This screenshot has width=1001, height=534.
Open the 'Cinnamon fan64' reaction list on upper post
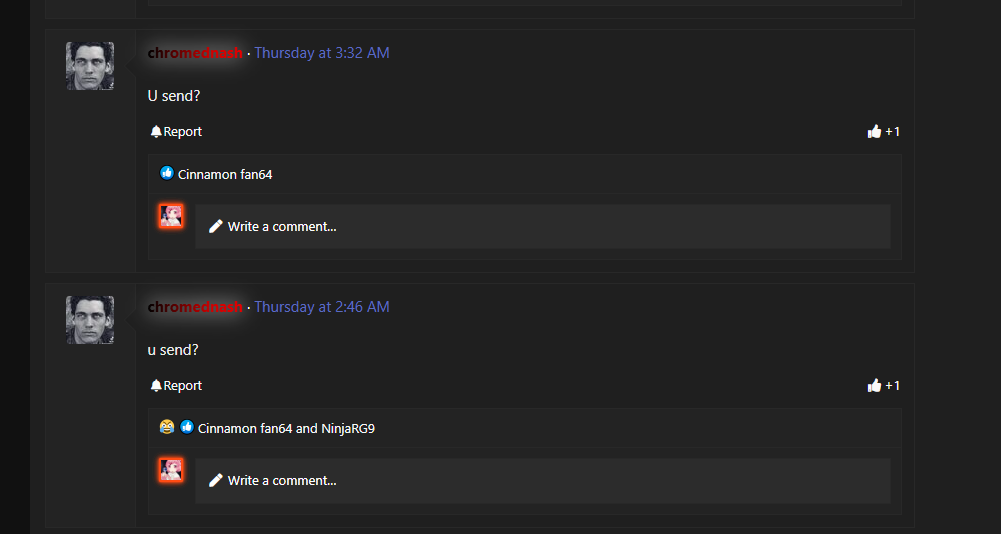pyautogui.click(x=225, y=174)
